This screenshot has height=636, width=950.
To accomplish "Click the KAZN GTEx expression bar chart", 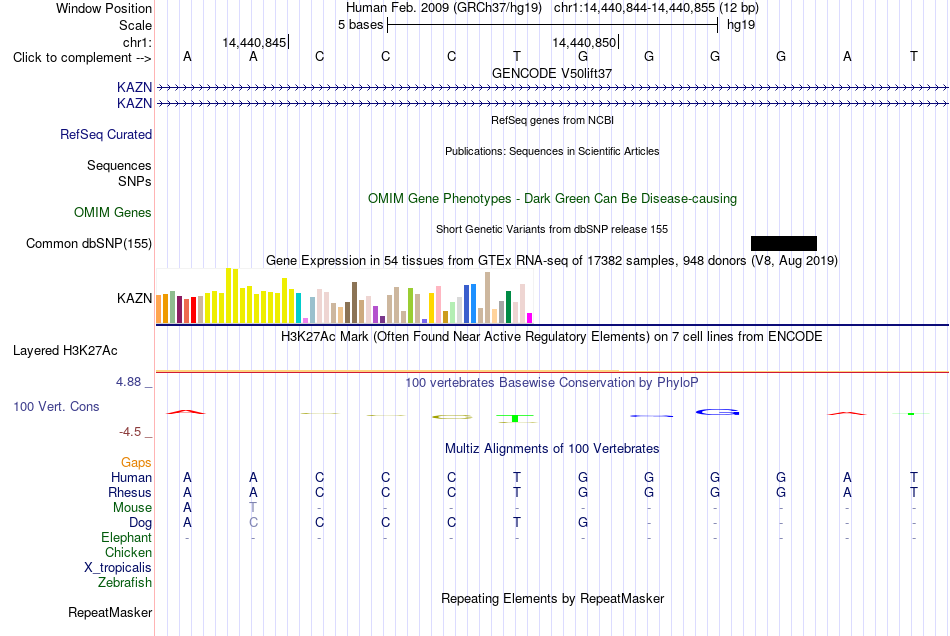I will point(344,296).
